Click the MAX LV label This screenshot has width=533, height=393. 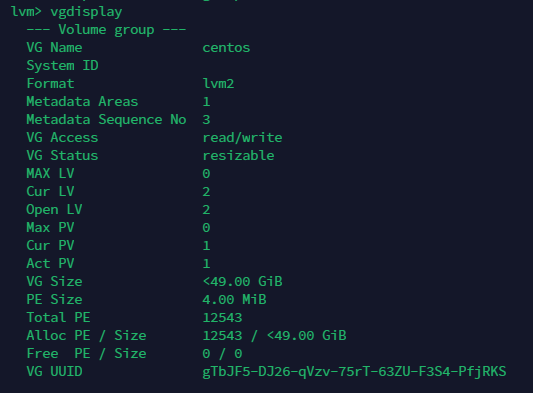(50, 173)
